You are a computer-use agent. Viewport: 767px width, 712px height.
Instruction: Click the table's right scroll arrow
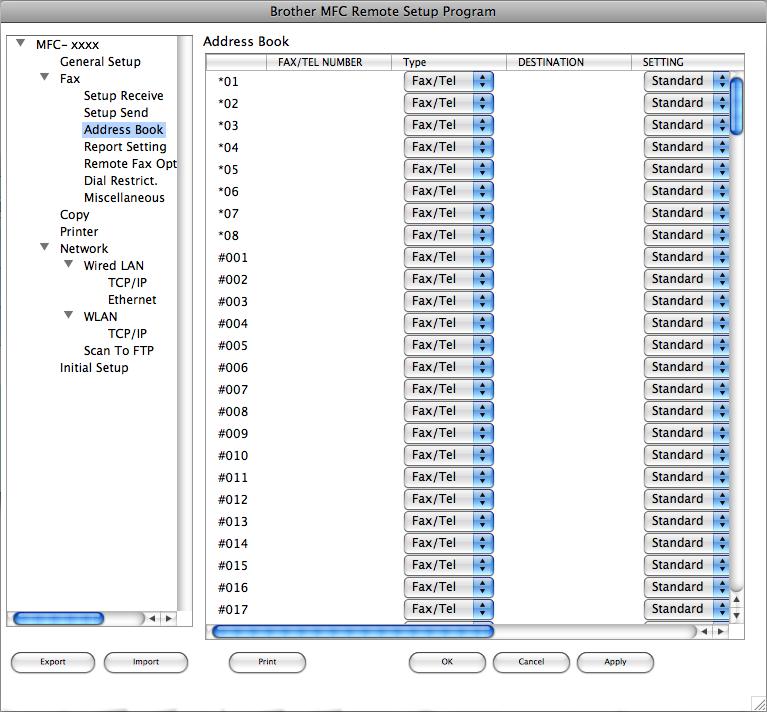click(x=721, y=631)
